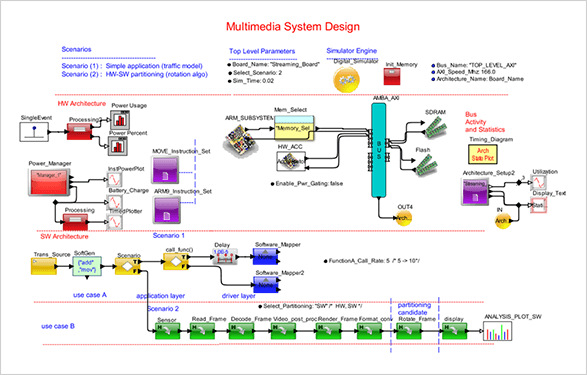Click the Enable_Pwr_Gating: false parameter
The image size is (587, 375).
[307, 184]
